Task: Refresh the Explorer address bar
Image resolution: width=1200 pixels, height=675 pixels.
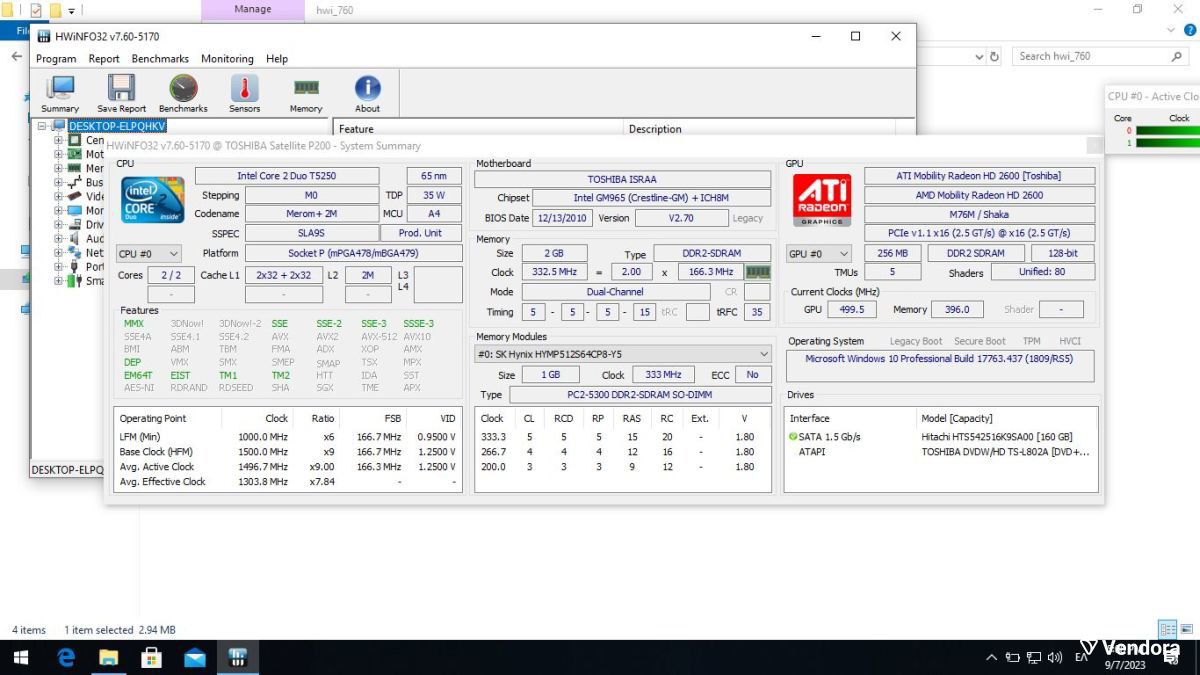Action: point(993,56)
